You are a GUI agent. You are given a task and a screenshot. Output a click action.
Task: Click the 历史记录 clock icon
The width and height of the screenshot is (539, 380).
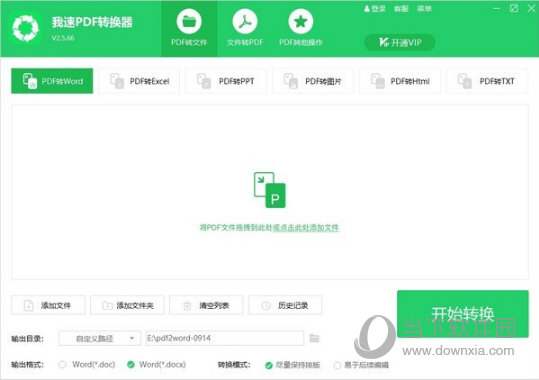point(266,305)
